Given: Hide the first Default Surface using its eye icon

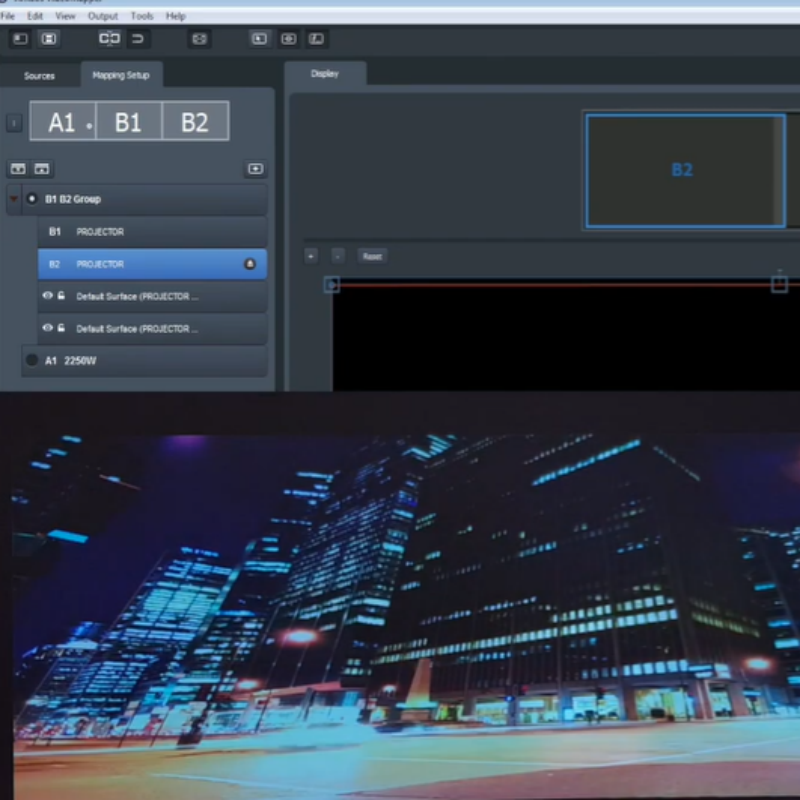Looking at the screenshot, I should (x=47, y=296).
